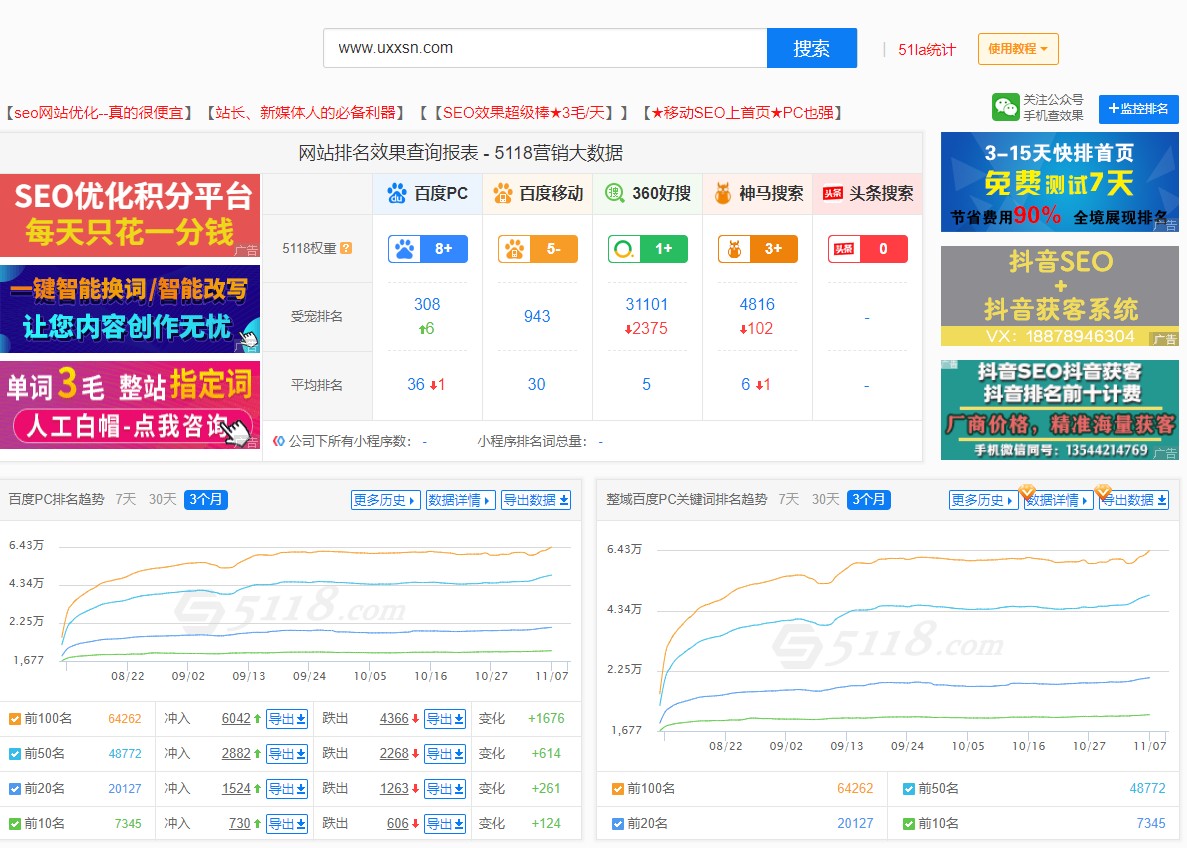
Task: Click the Toutiao weight 0 badge
Action: [868, 249]
